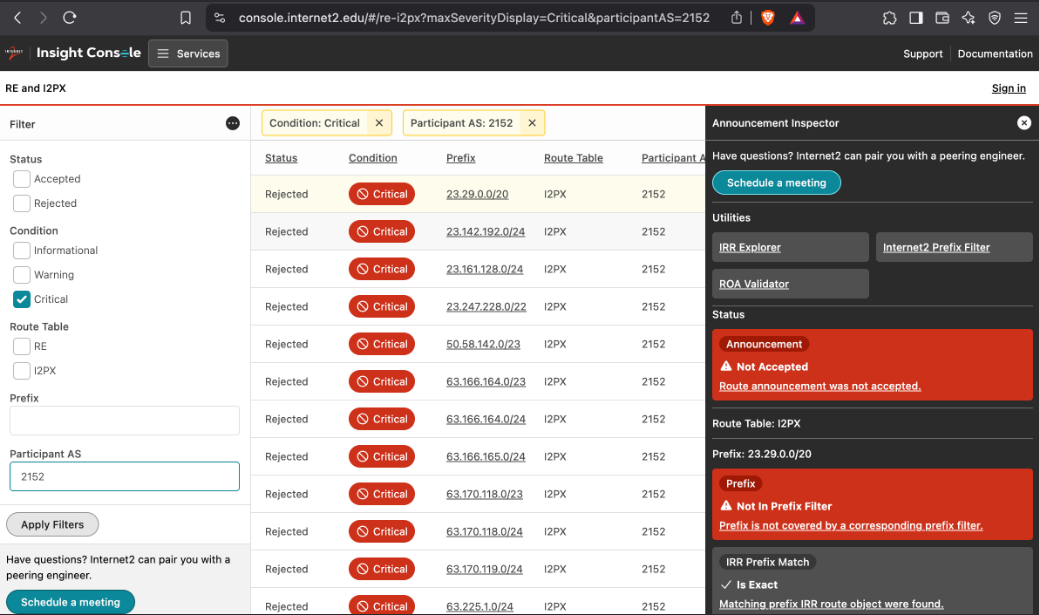Open the browser hamburger menu
The image size is (1039, 615).
[x=1020, y=18]
